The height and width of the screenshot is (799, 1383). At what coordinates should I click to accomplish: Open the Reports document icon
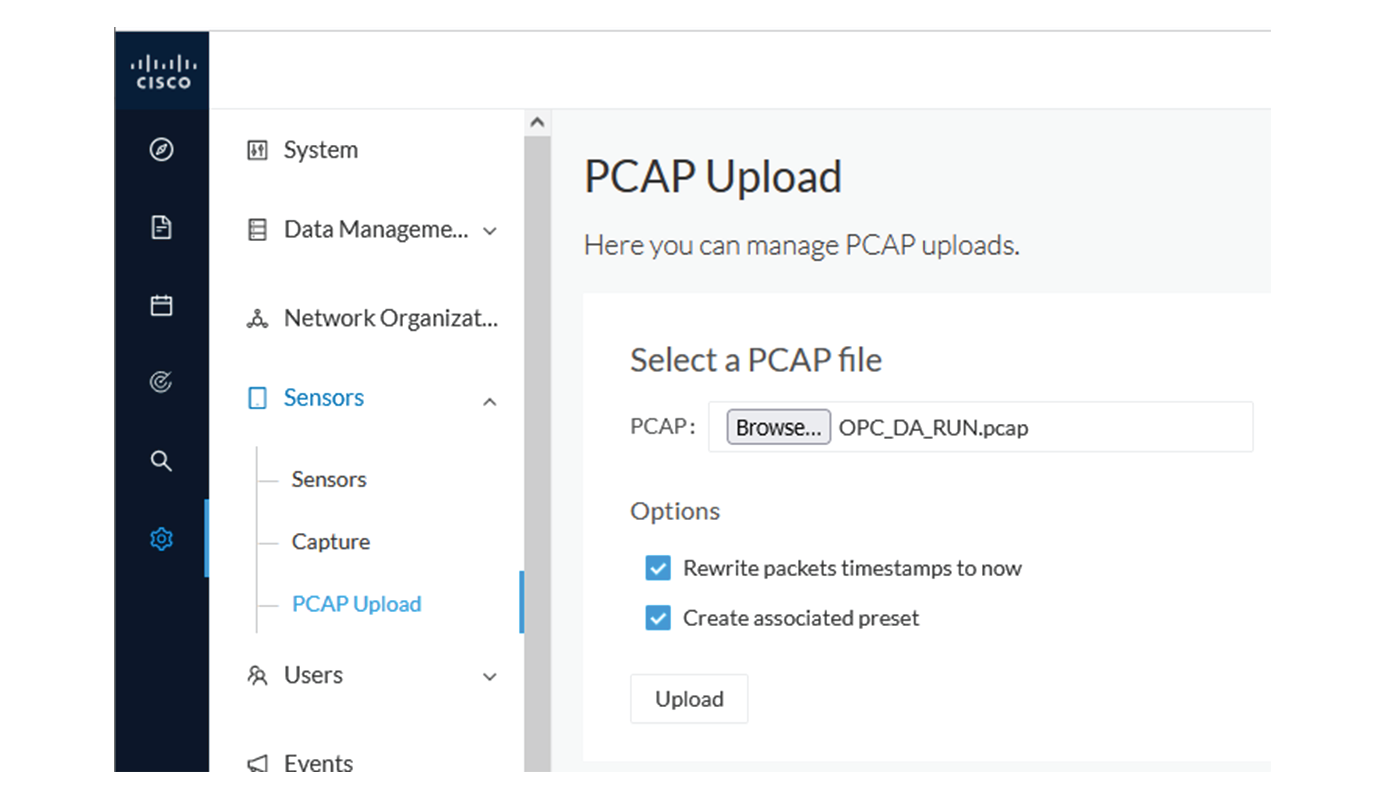(x=161, y=228)
